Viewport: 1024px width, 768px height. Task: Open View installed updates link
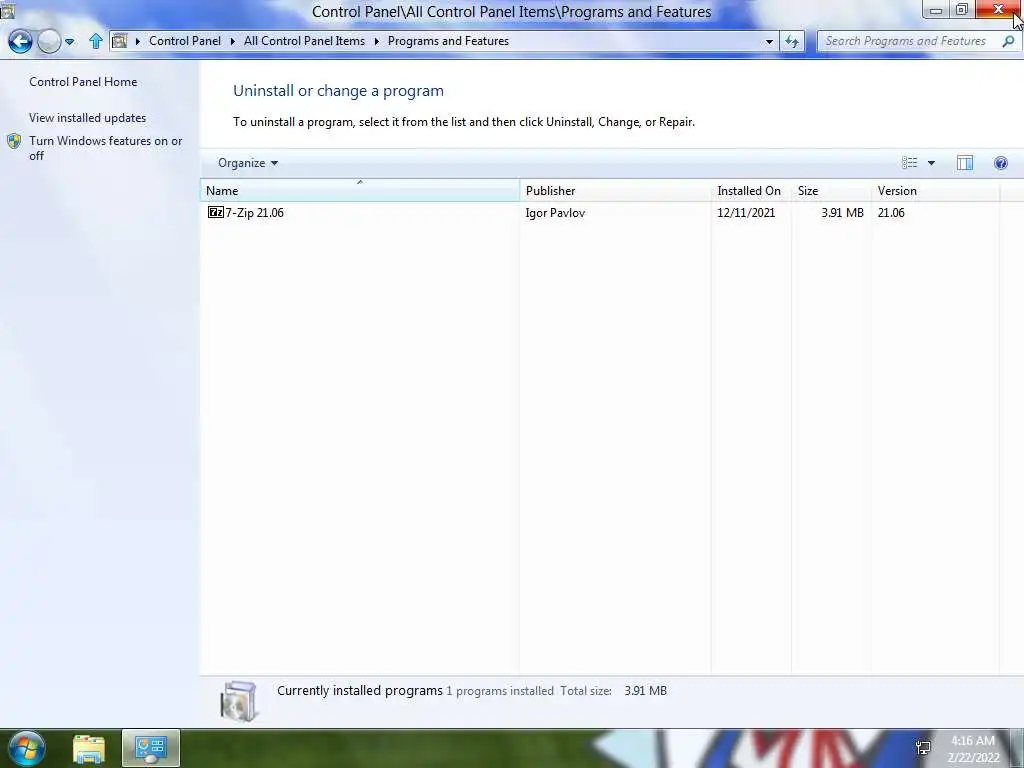88,118
